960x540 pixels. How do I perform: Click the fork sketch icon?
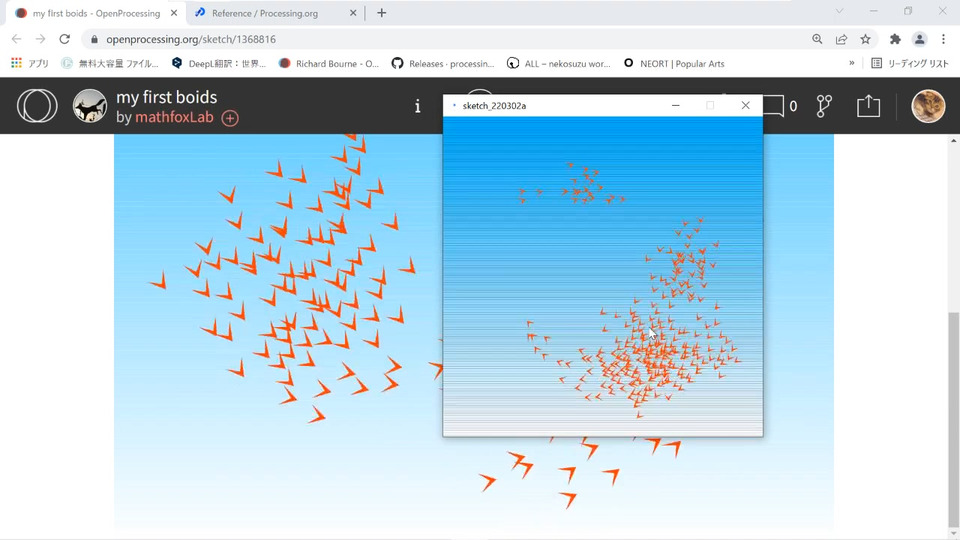pos(824,106)
